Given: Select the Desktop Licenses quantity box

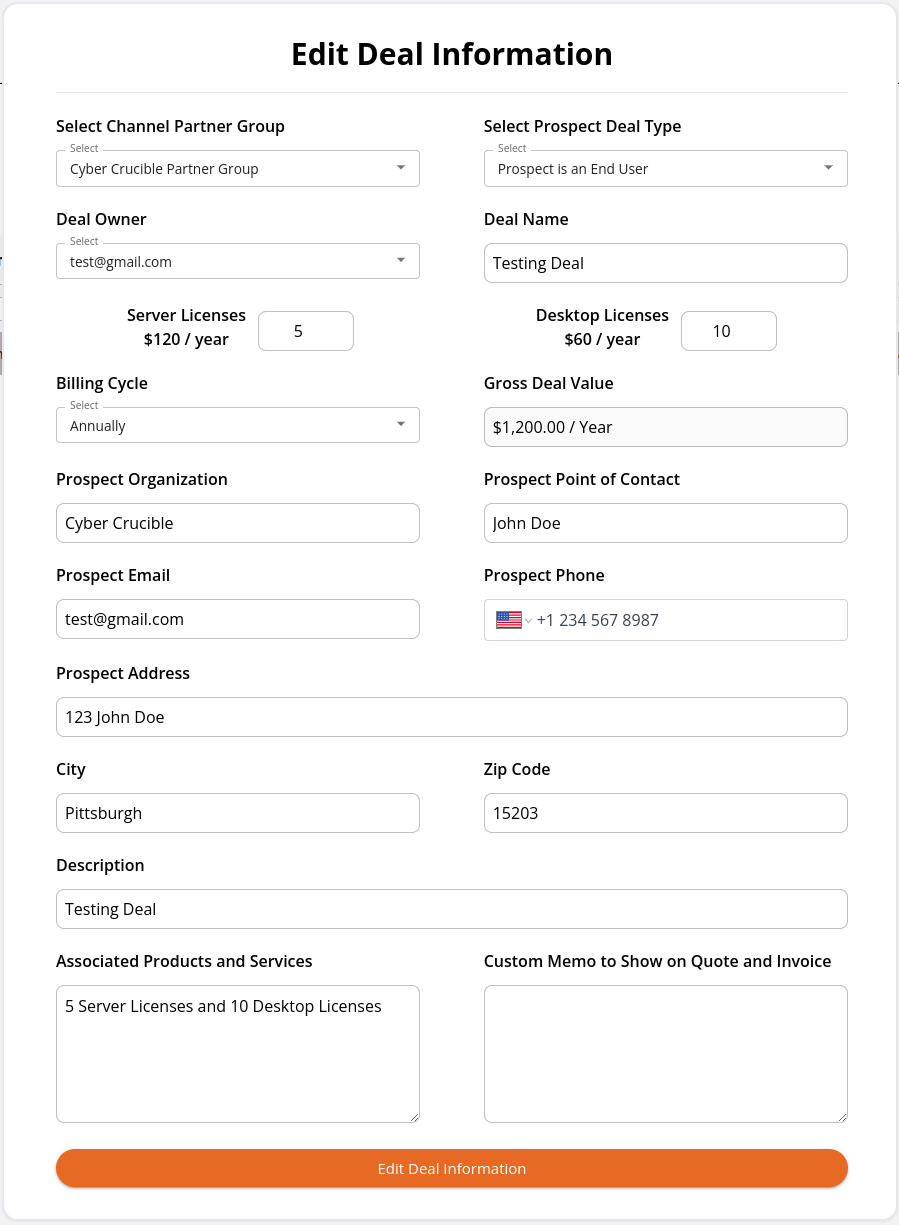Looking at the screenshot, I should 729,331.
